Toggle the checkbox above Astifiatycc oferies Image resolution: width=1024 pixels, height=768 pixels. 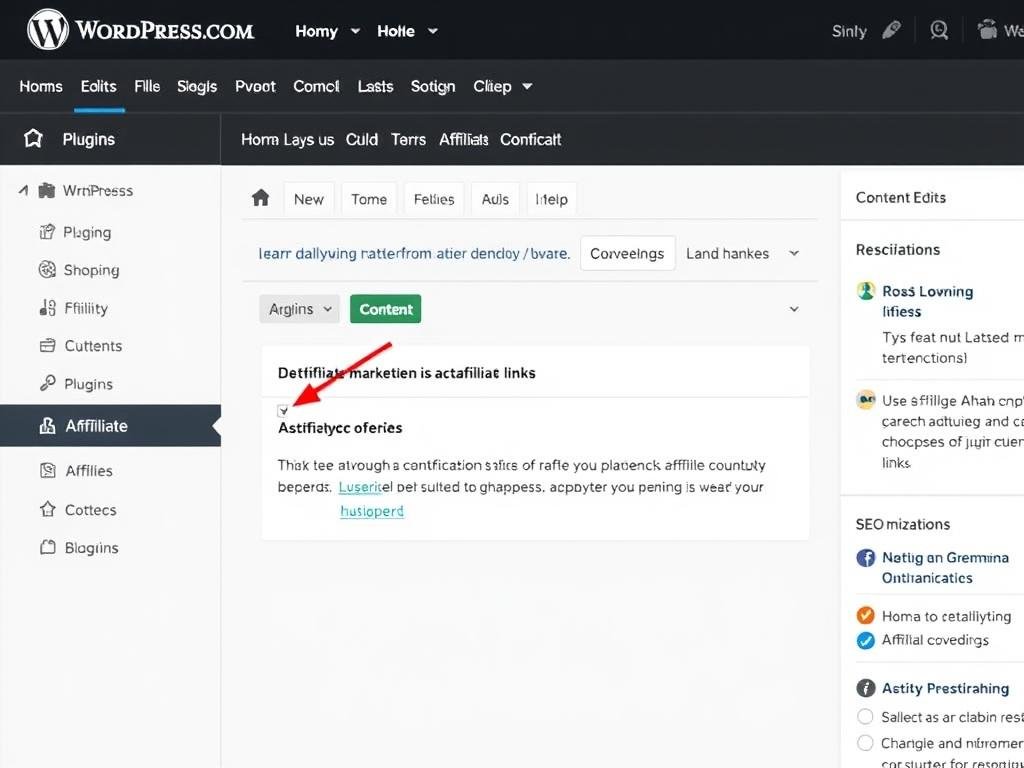283,410
